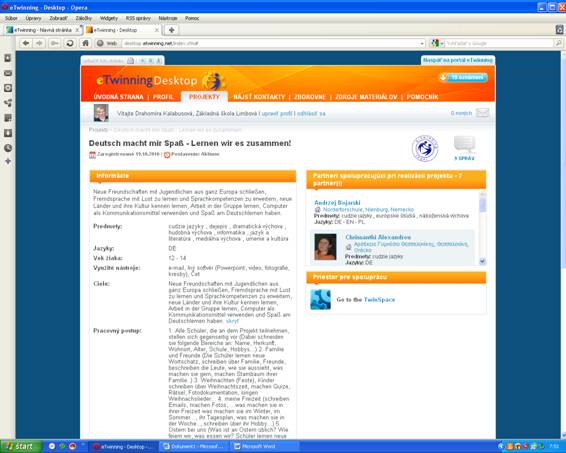Open the NÁJSŤ KONTAKTY section
Viewport: 566px width, 453px height.
(259, 97)
